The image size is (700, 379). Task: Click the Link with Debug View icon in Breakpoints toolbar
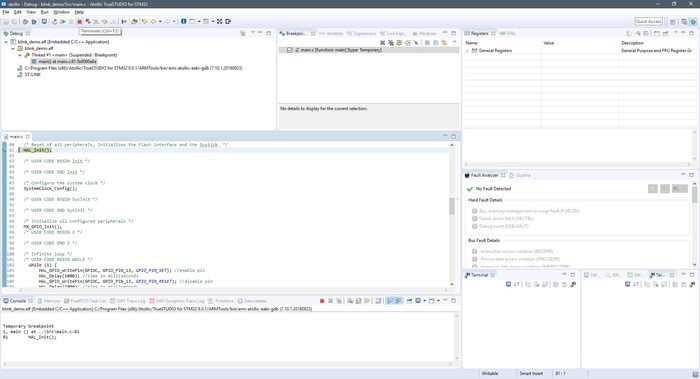444,43
